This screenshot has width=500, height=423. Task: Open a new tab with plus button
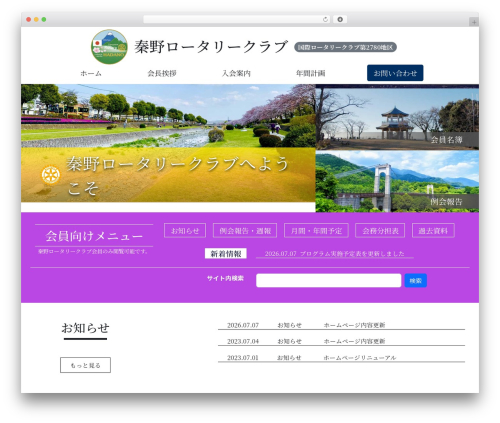pyautogui.click(x=474, y=22)
